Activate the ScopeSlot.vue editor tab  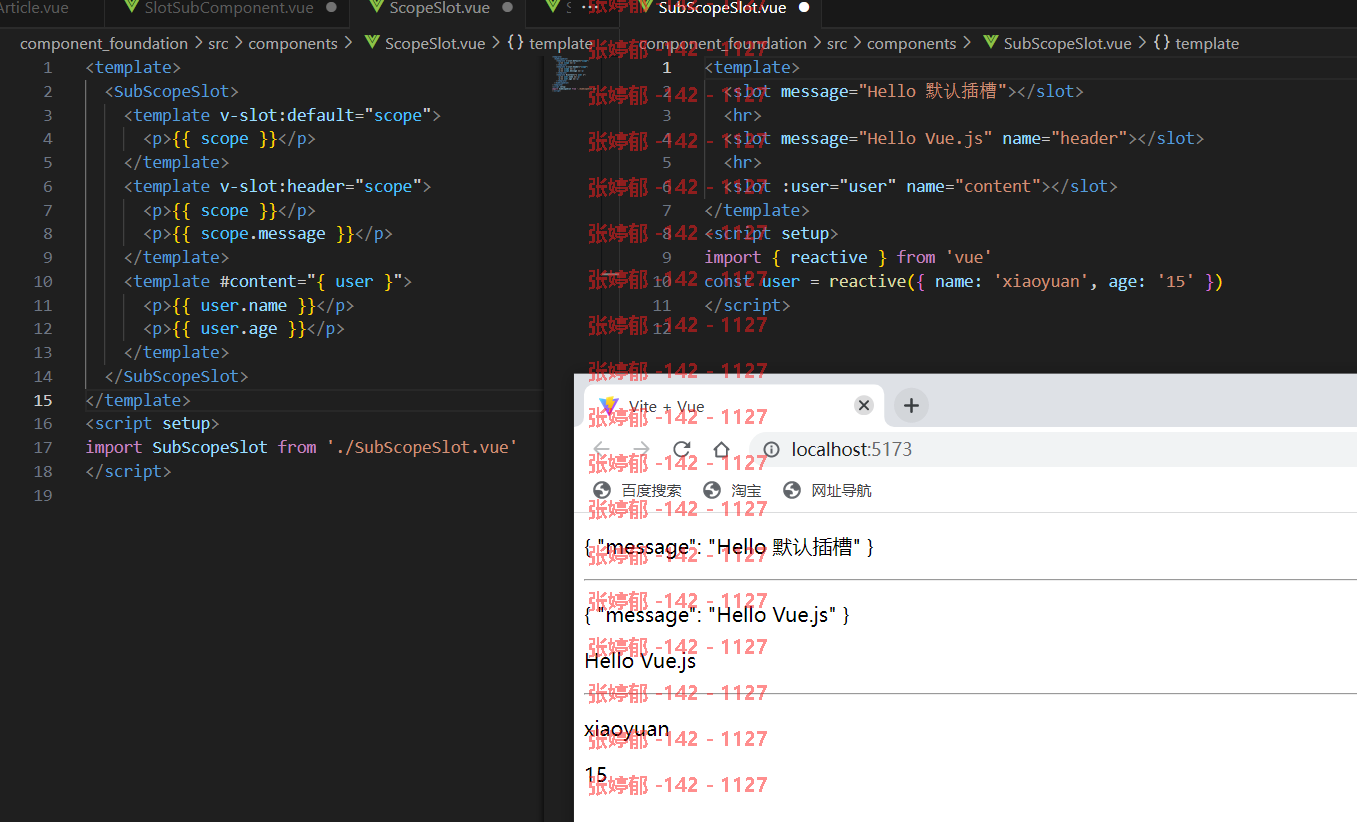(x=438, y=8)
